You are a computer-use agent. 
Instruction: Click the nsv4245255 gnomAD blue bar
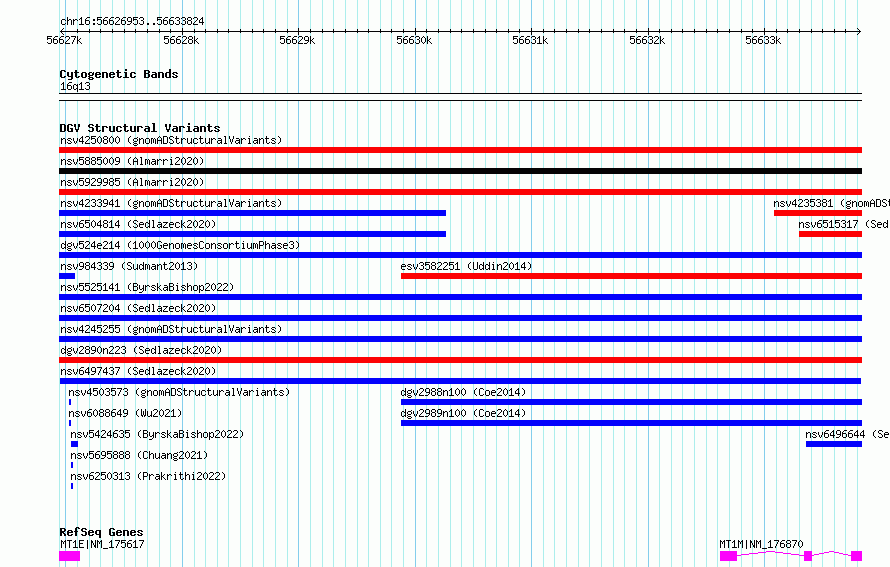460,339
